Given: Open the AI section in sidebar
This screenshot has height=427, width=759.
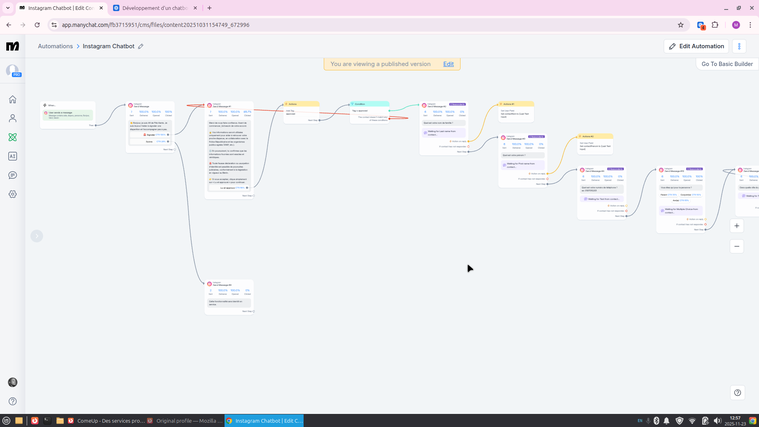Looking at the screenshot, I should point(12,157).
